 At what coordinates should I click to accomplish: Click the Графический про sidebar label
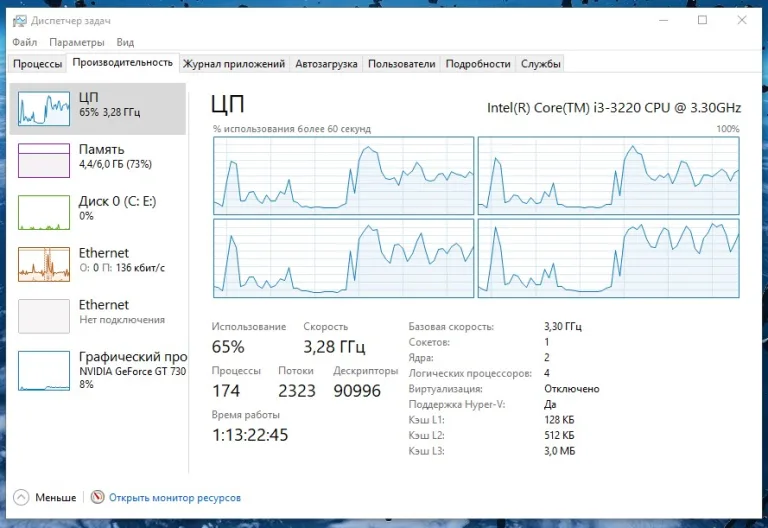click(133, 357)
